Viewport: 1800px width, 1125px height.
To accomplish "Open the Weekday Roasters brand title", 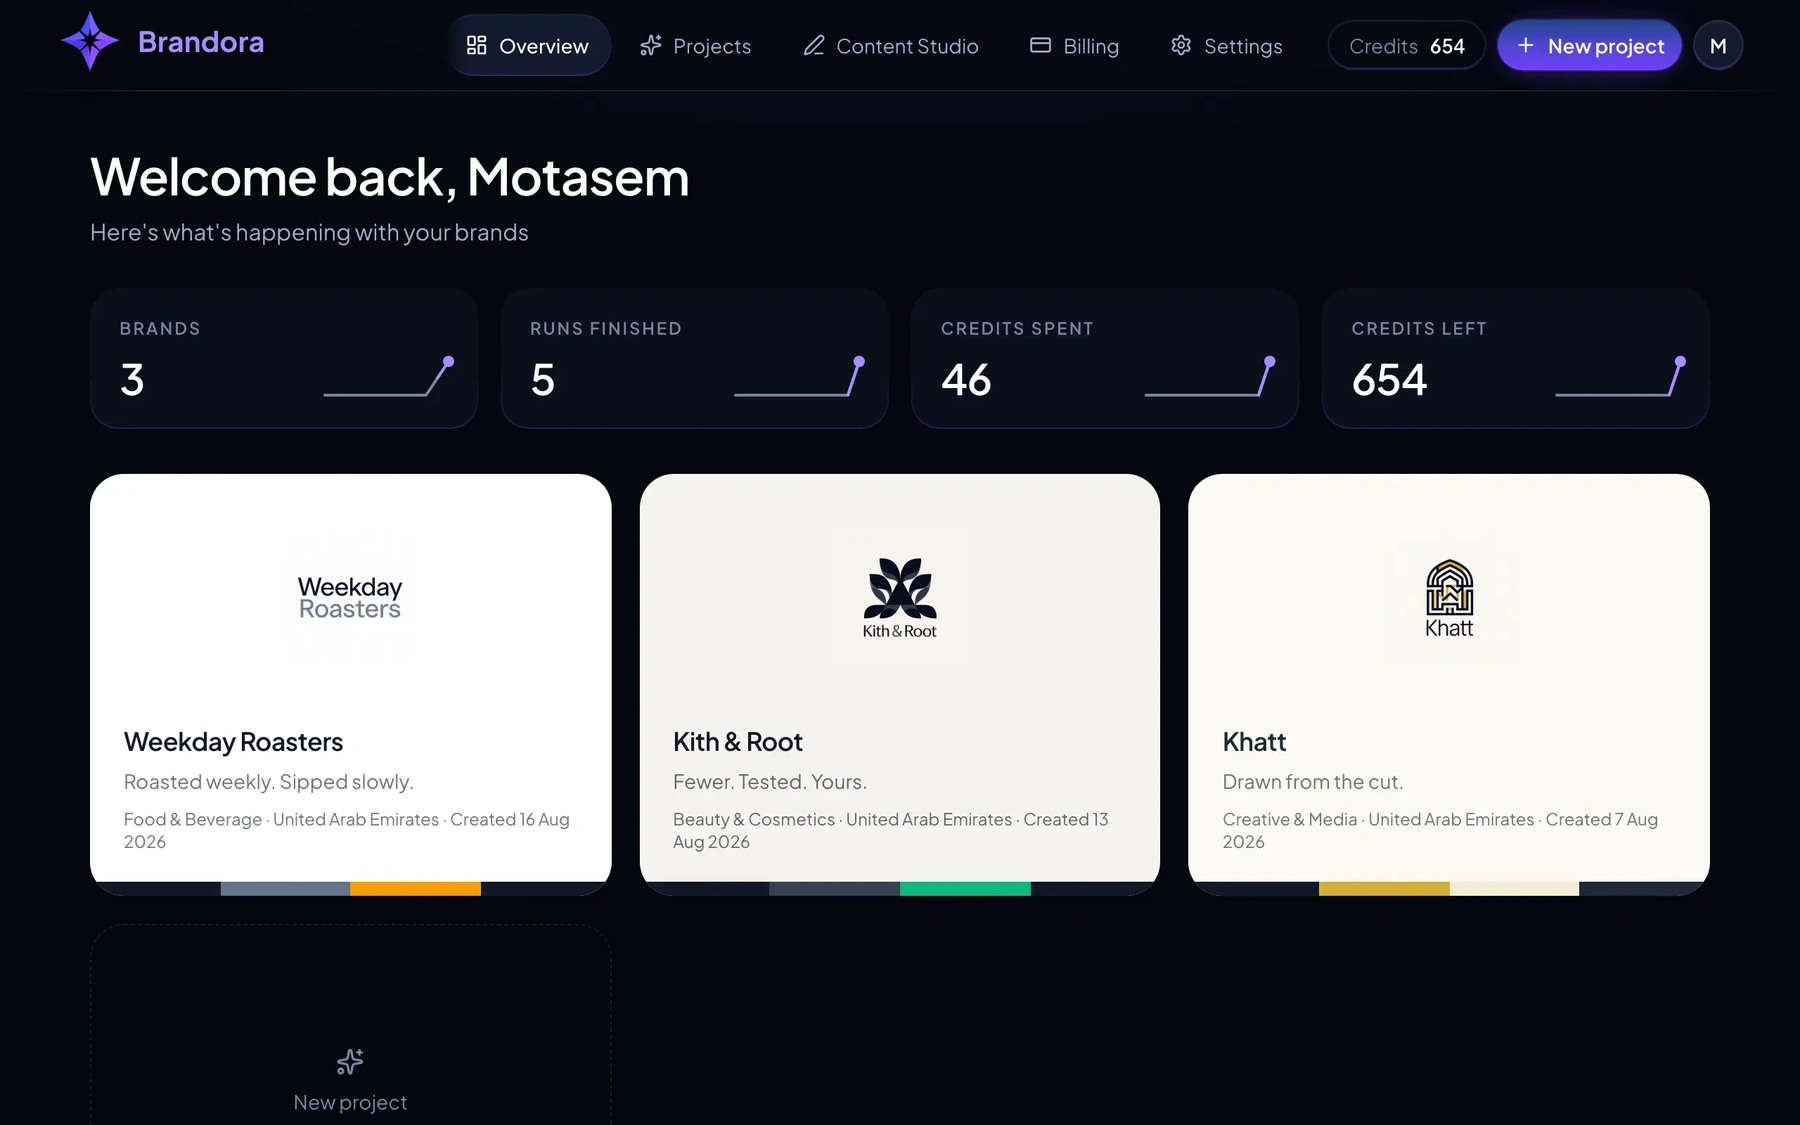I will [x=233, y=742].
